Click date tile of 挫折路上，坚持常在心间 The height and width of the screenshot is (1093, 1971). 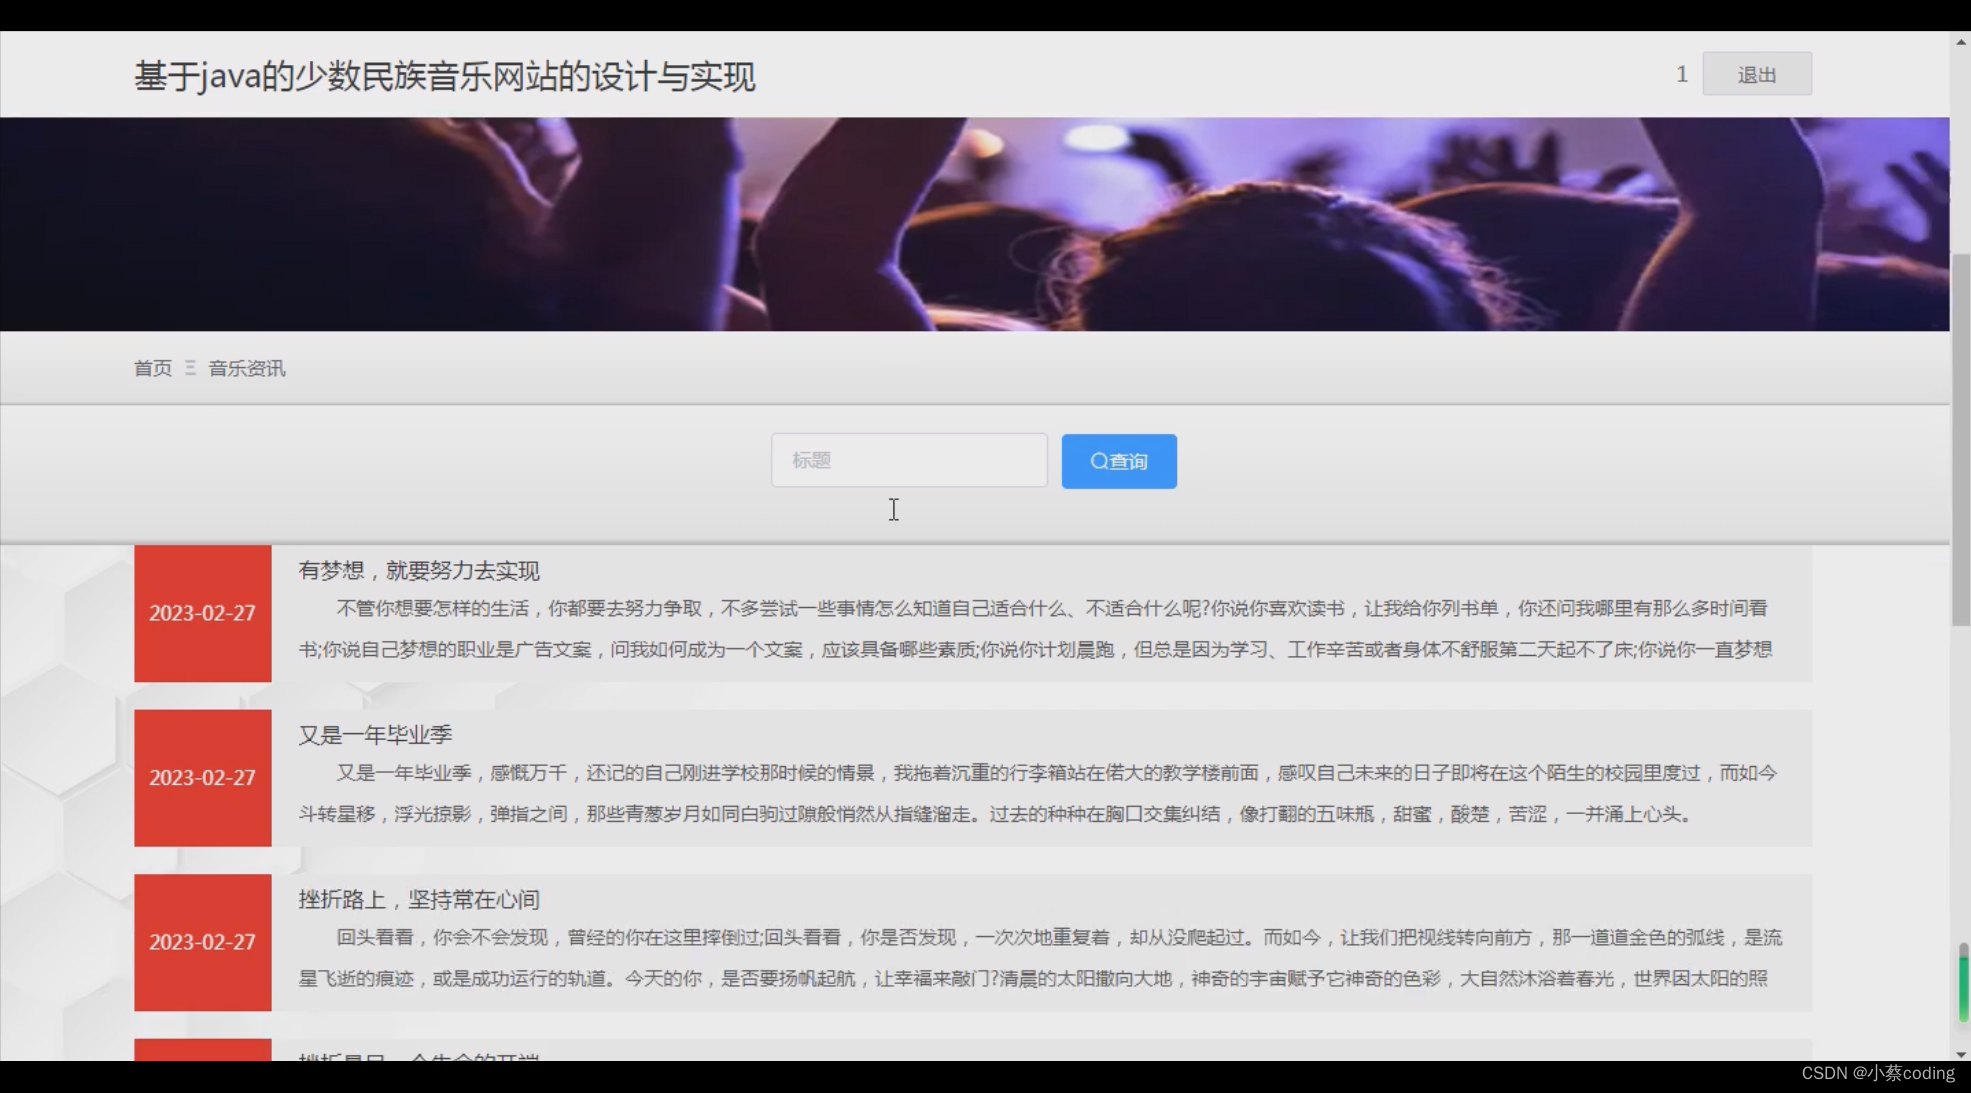pos(202,942)
